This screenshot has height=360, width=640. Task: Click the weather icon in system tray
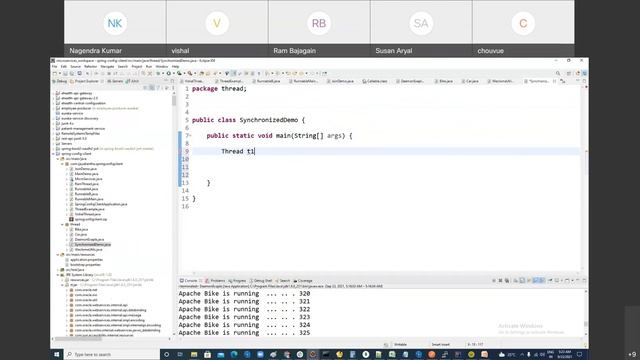502,355
